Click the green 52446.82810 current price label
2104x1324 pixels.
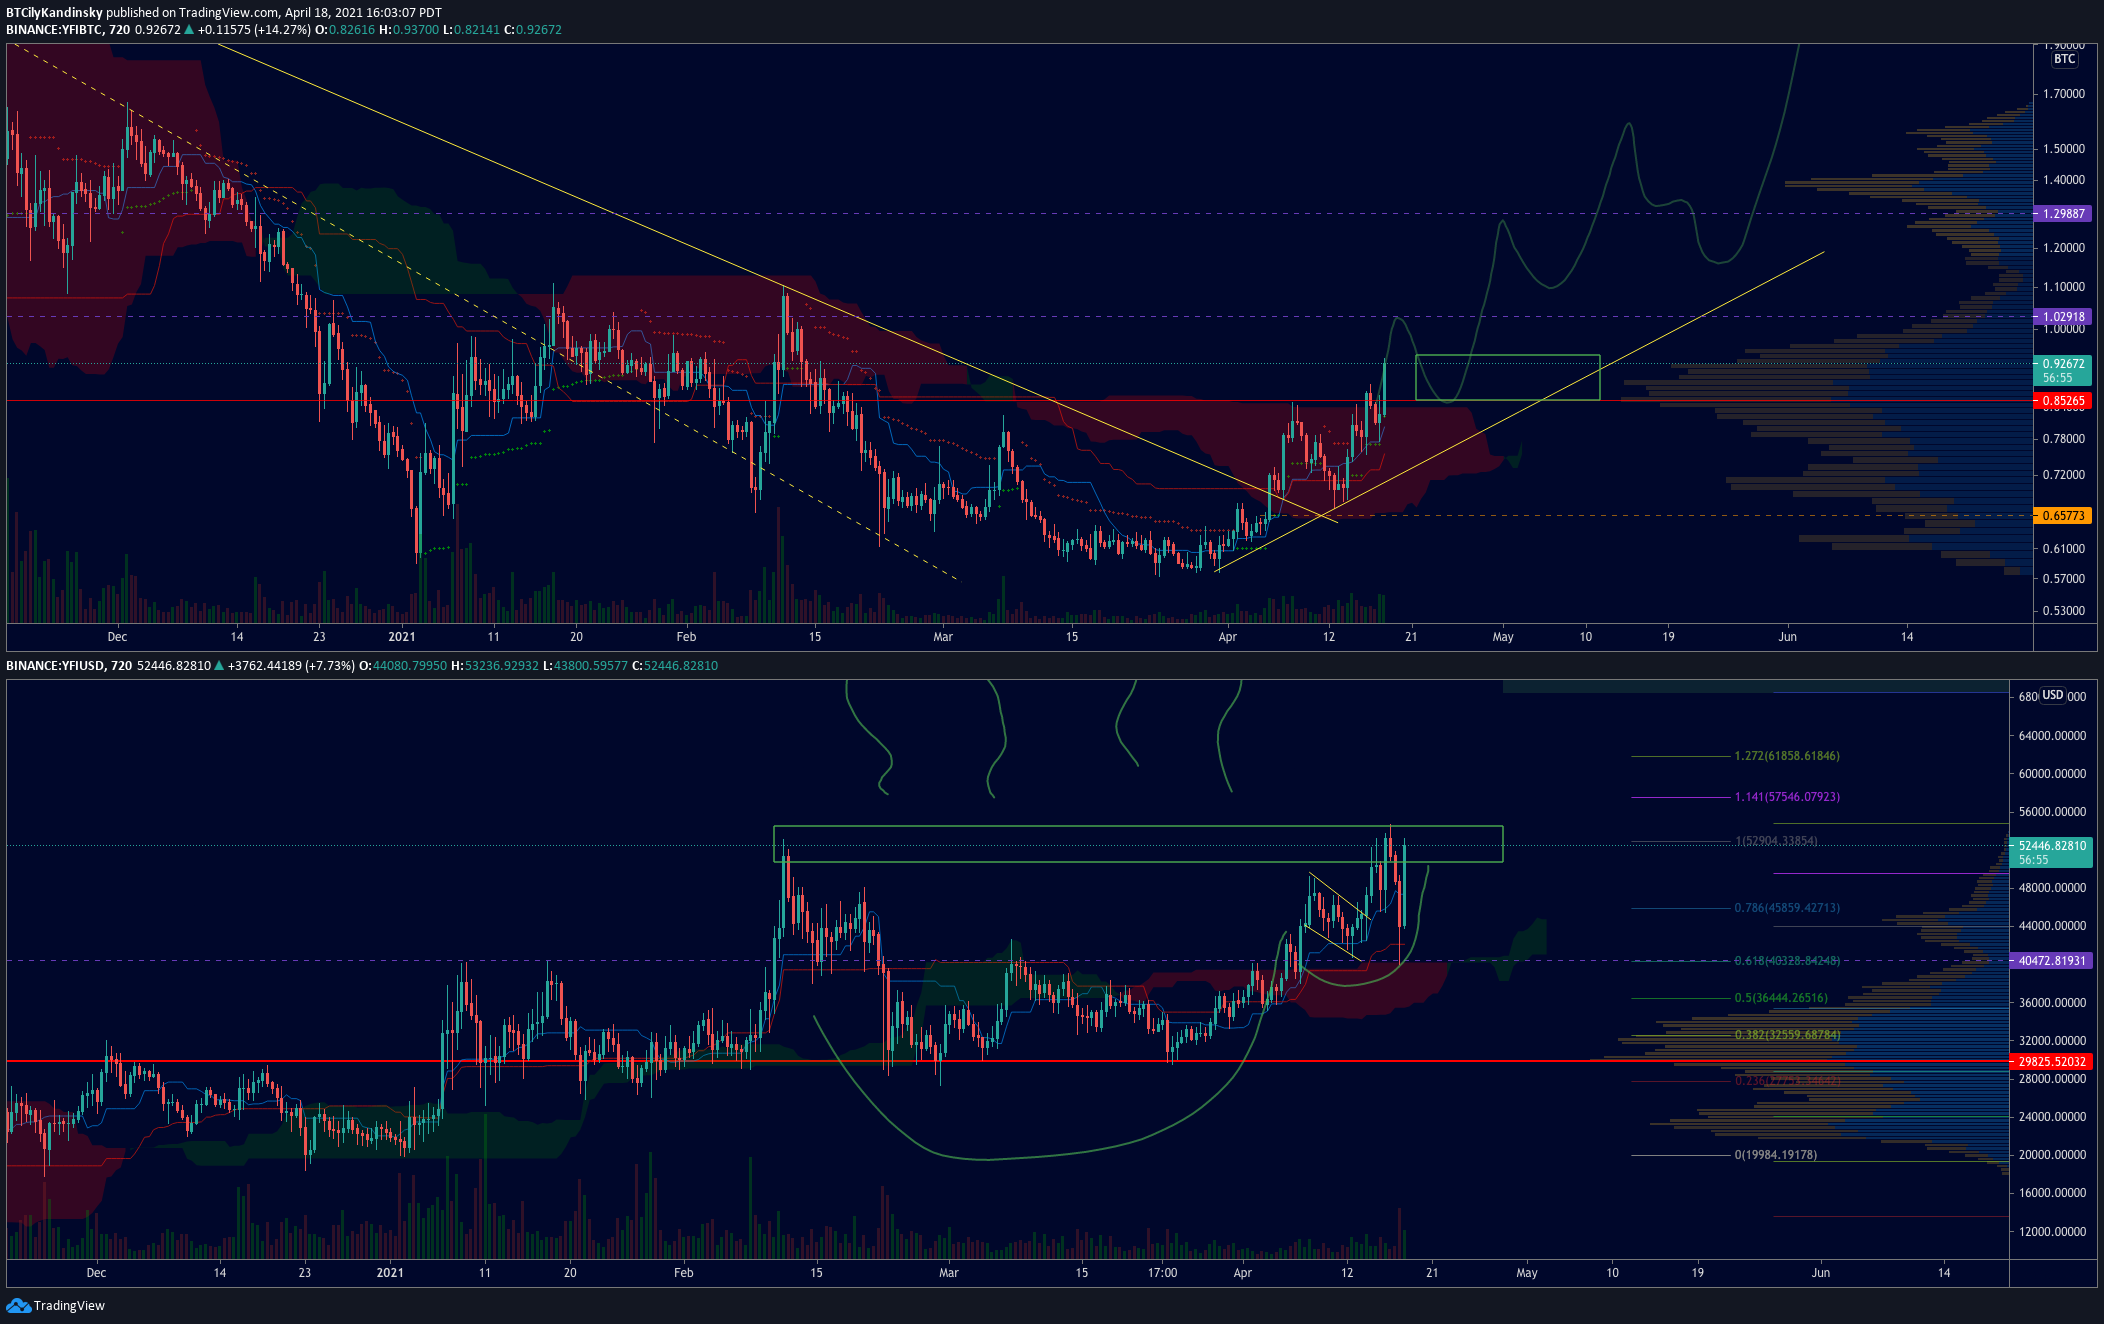(x=2050, y=852)
